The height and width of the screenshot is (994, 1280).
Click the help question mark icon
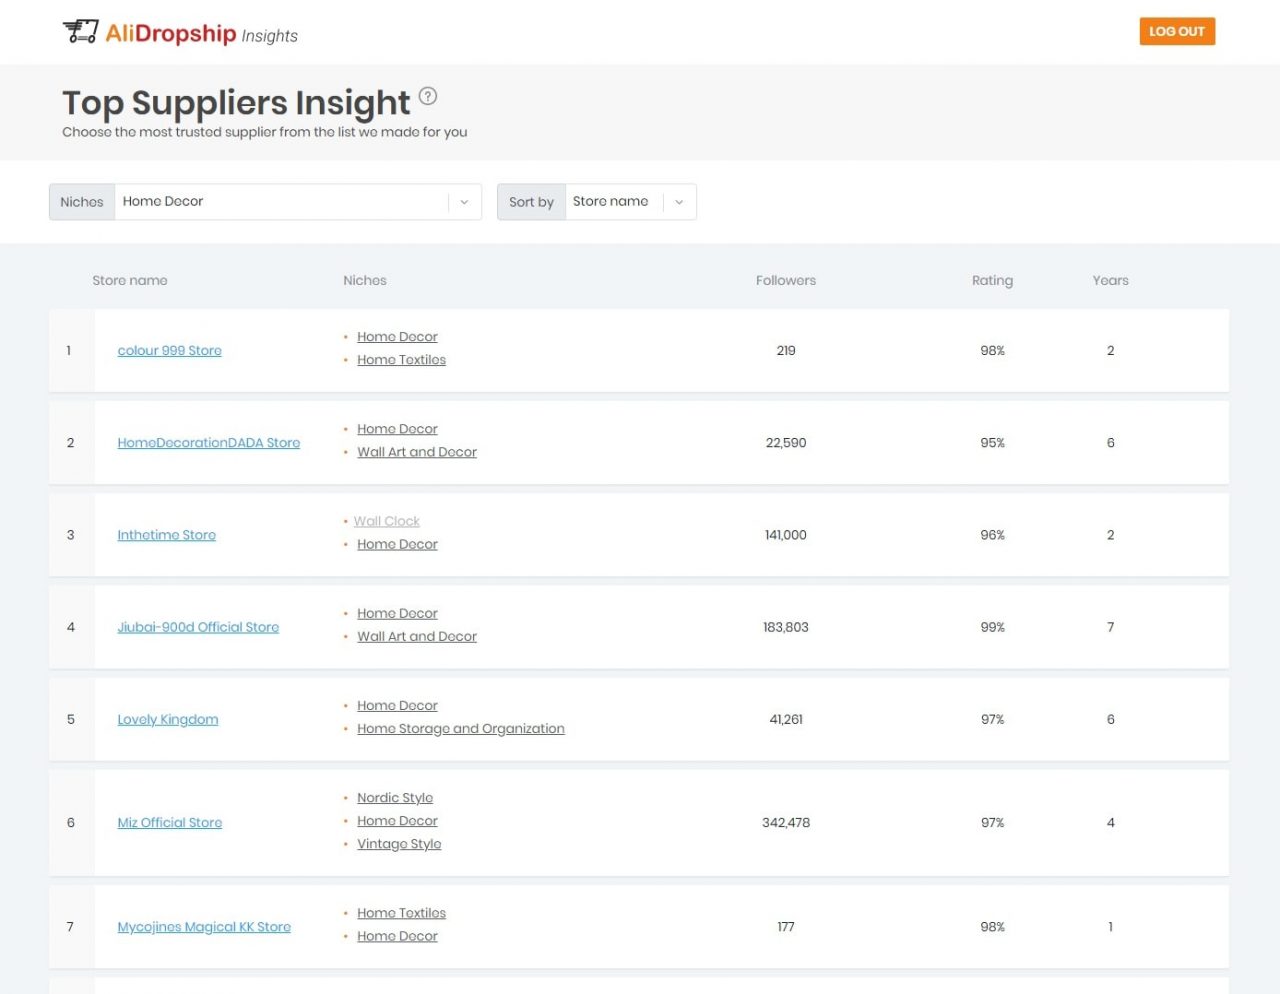(428, 96)
